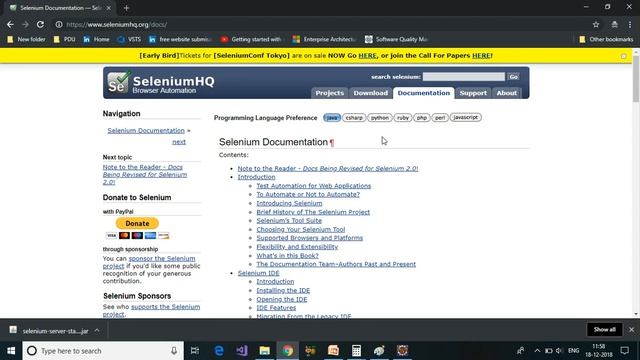The height and width of the screenshot is (360, 640).
Task: Open the Support tab
Action: click(473, 93)
